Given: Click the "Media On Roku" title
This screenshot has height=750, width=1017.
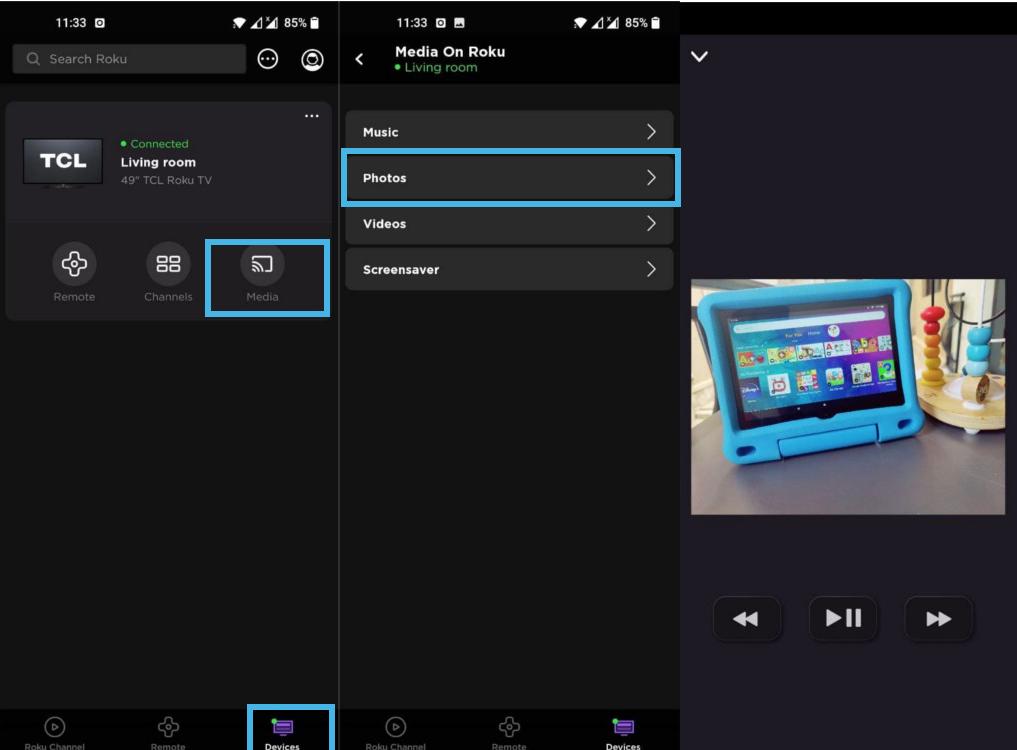Looking at the screenshot, I should 450,51.
